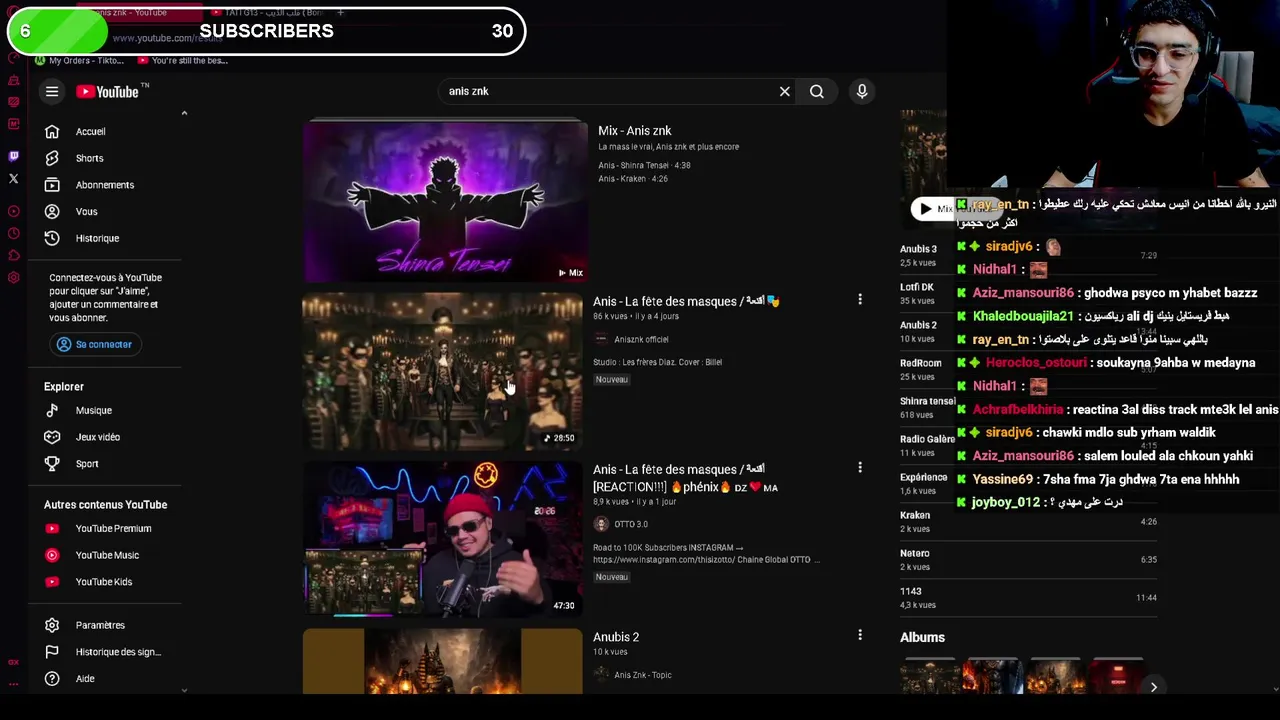Image resolution: width=1280 pixels, height=720 pixels.
Task: Clear the search box with the X icon
Action: pyautogui.click(x=785, y=92)
